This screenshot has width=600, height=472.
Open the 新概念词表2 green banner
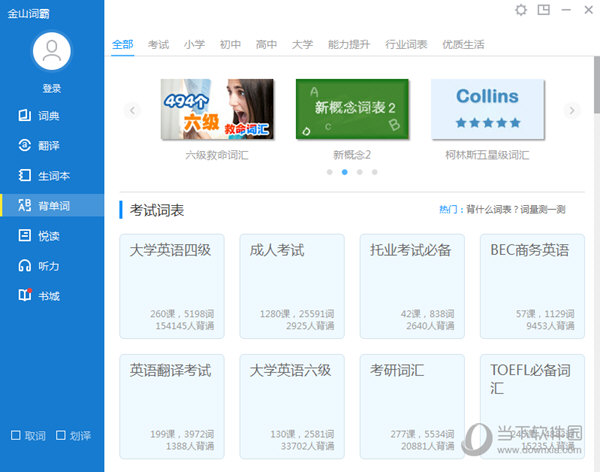click(352, 109)
